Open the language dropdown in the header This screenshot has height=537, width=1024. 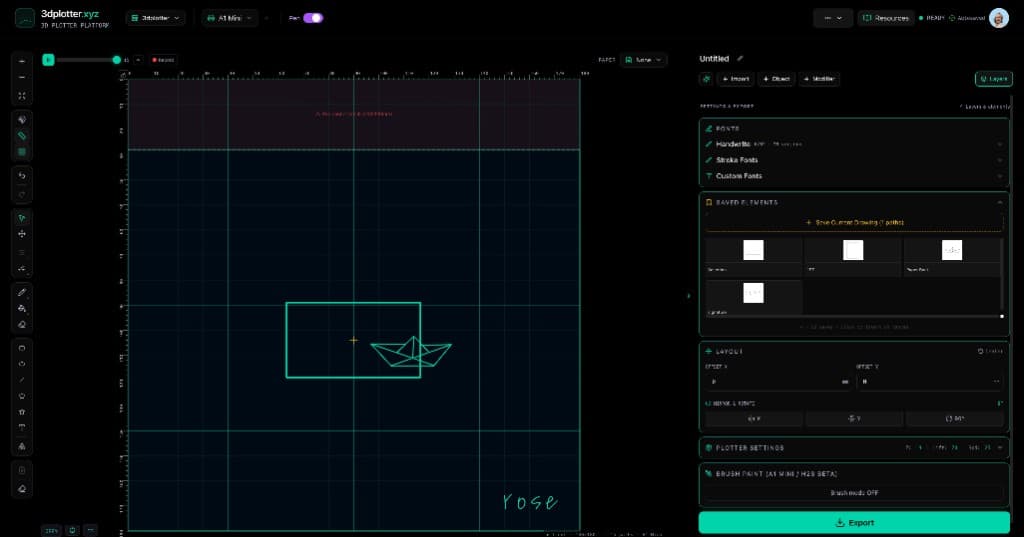coord(833,18)
